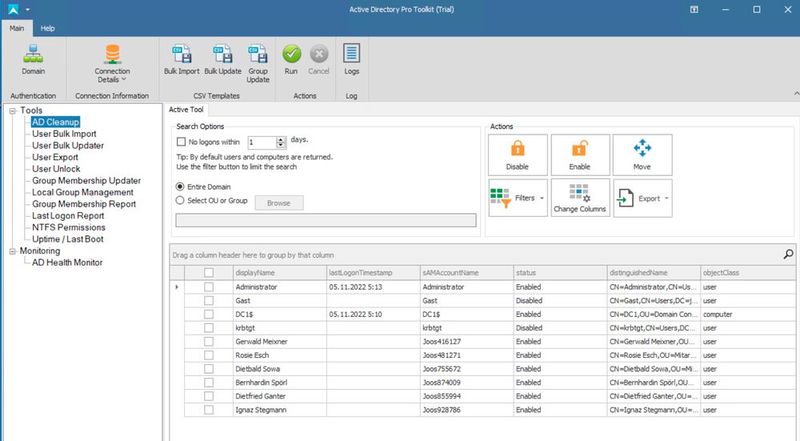Select the Entire Domain radio button
This screenshot has width=800, height=441.
coord(180,187)
